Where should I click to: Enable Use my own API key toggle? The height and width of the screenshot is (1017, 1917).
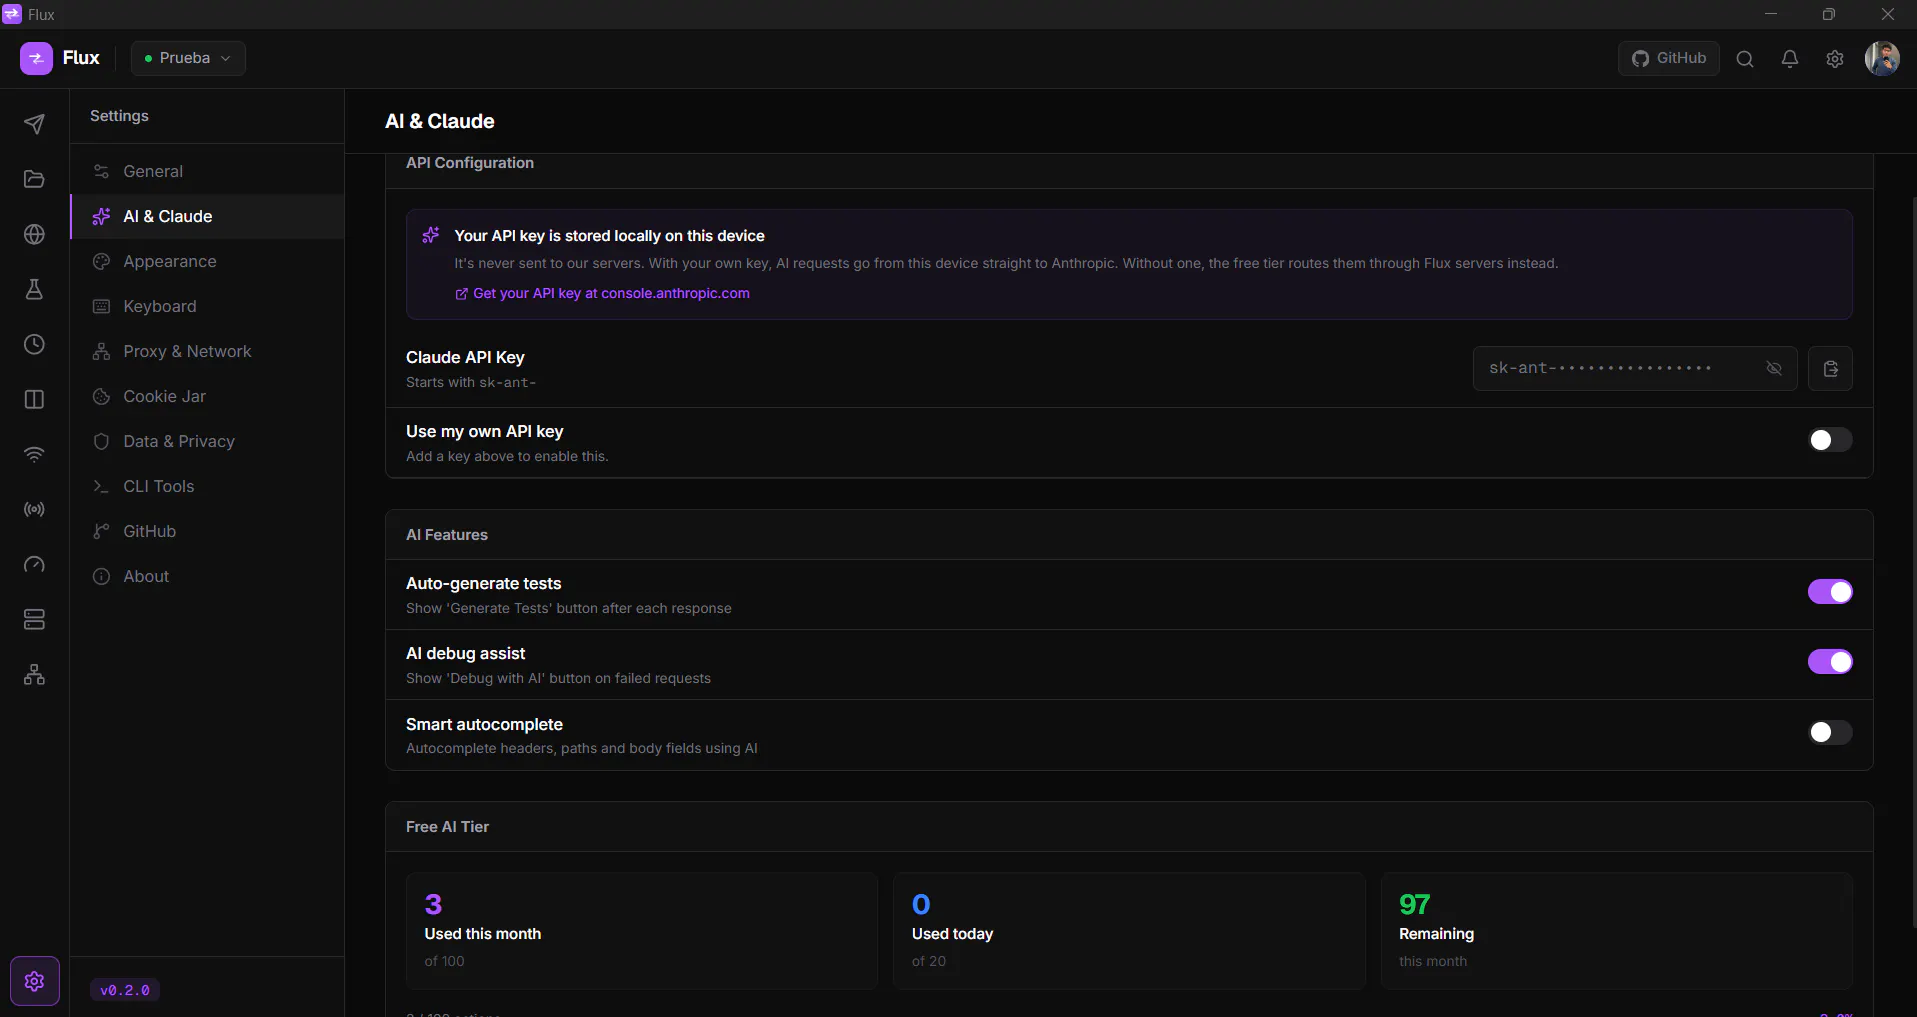coord(1830,440)
